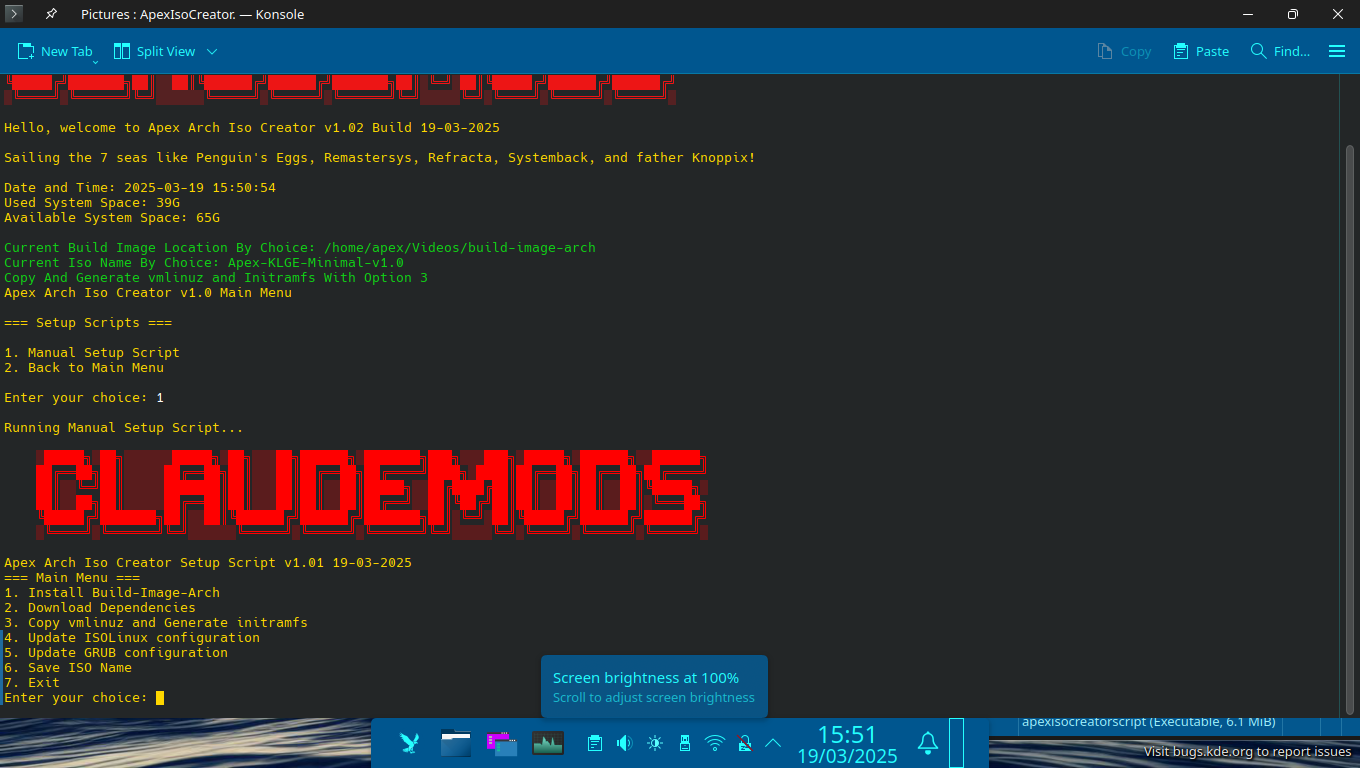The height and width of the screenshot is (768, 1360).
Task: Click the Split View toolbar button
Action: [x=154, y=51]
